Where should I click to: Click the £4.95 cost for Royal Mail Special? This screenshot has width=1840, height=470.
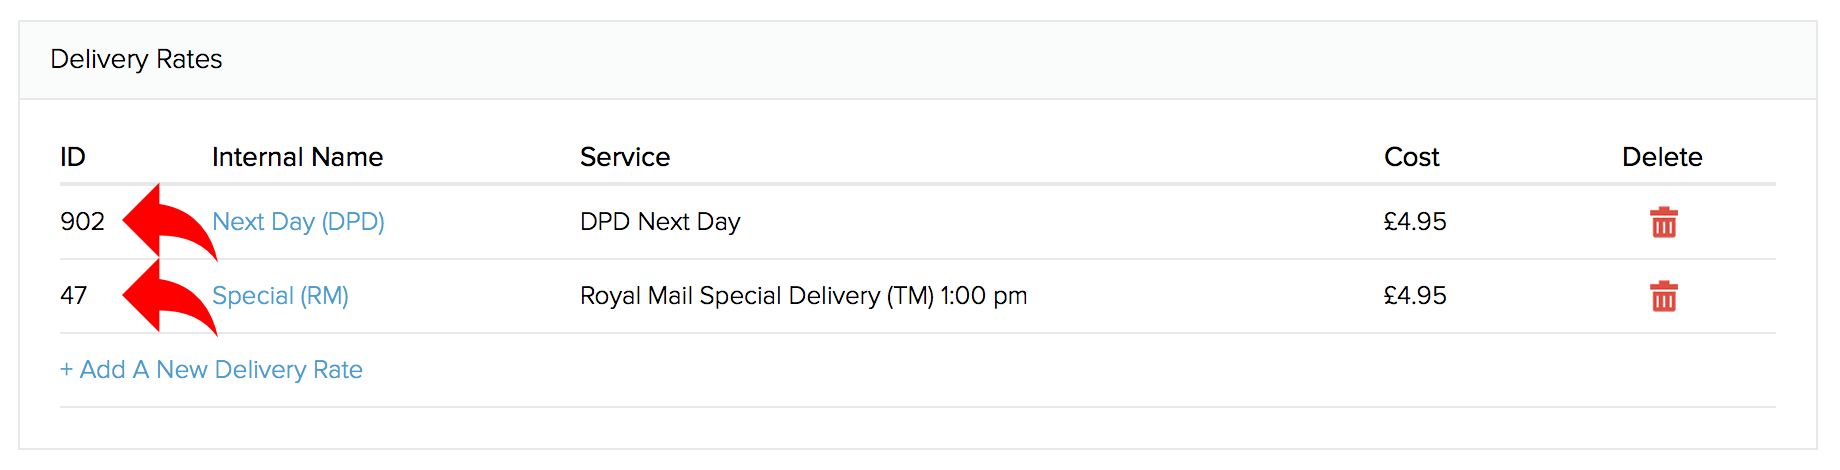tap(1415, 296)
